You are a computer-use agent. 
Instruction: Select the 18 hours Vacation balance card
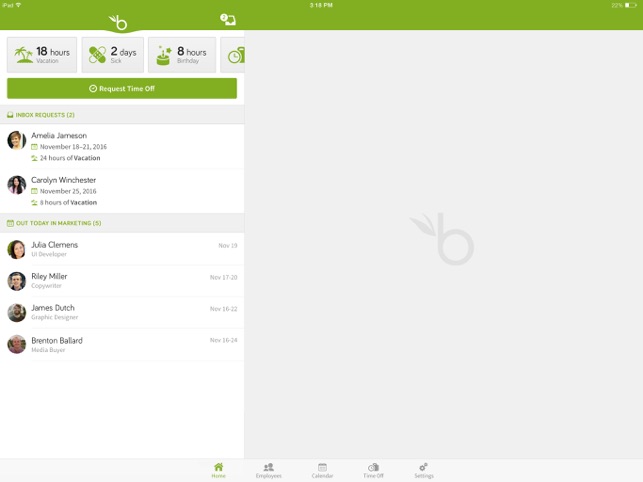(x=42, y=55)
